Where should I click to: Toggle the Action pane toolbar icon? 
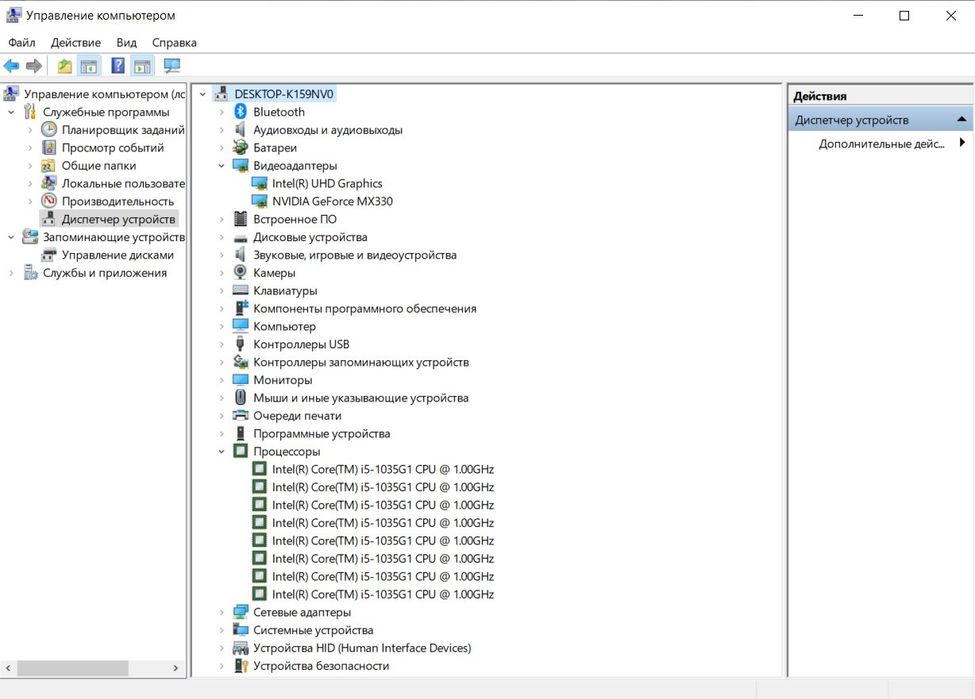coord(142,65)
